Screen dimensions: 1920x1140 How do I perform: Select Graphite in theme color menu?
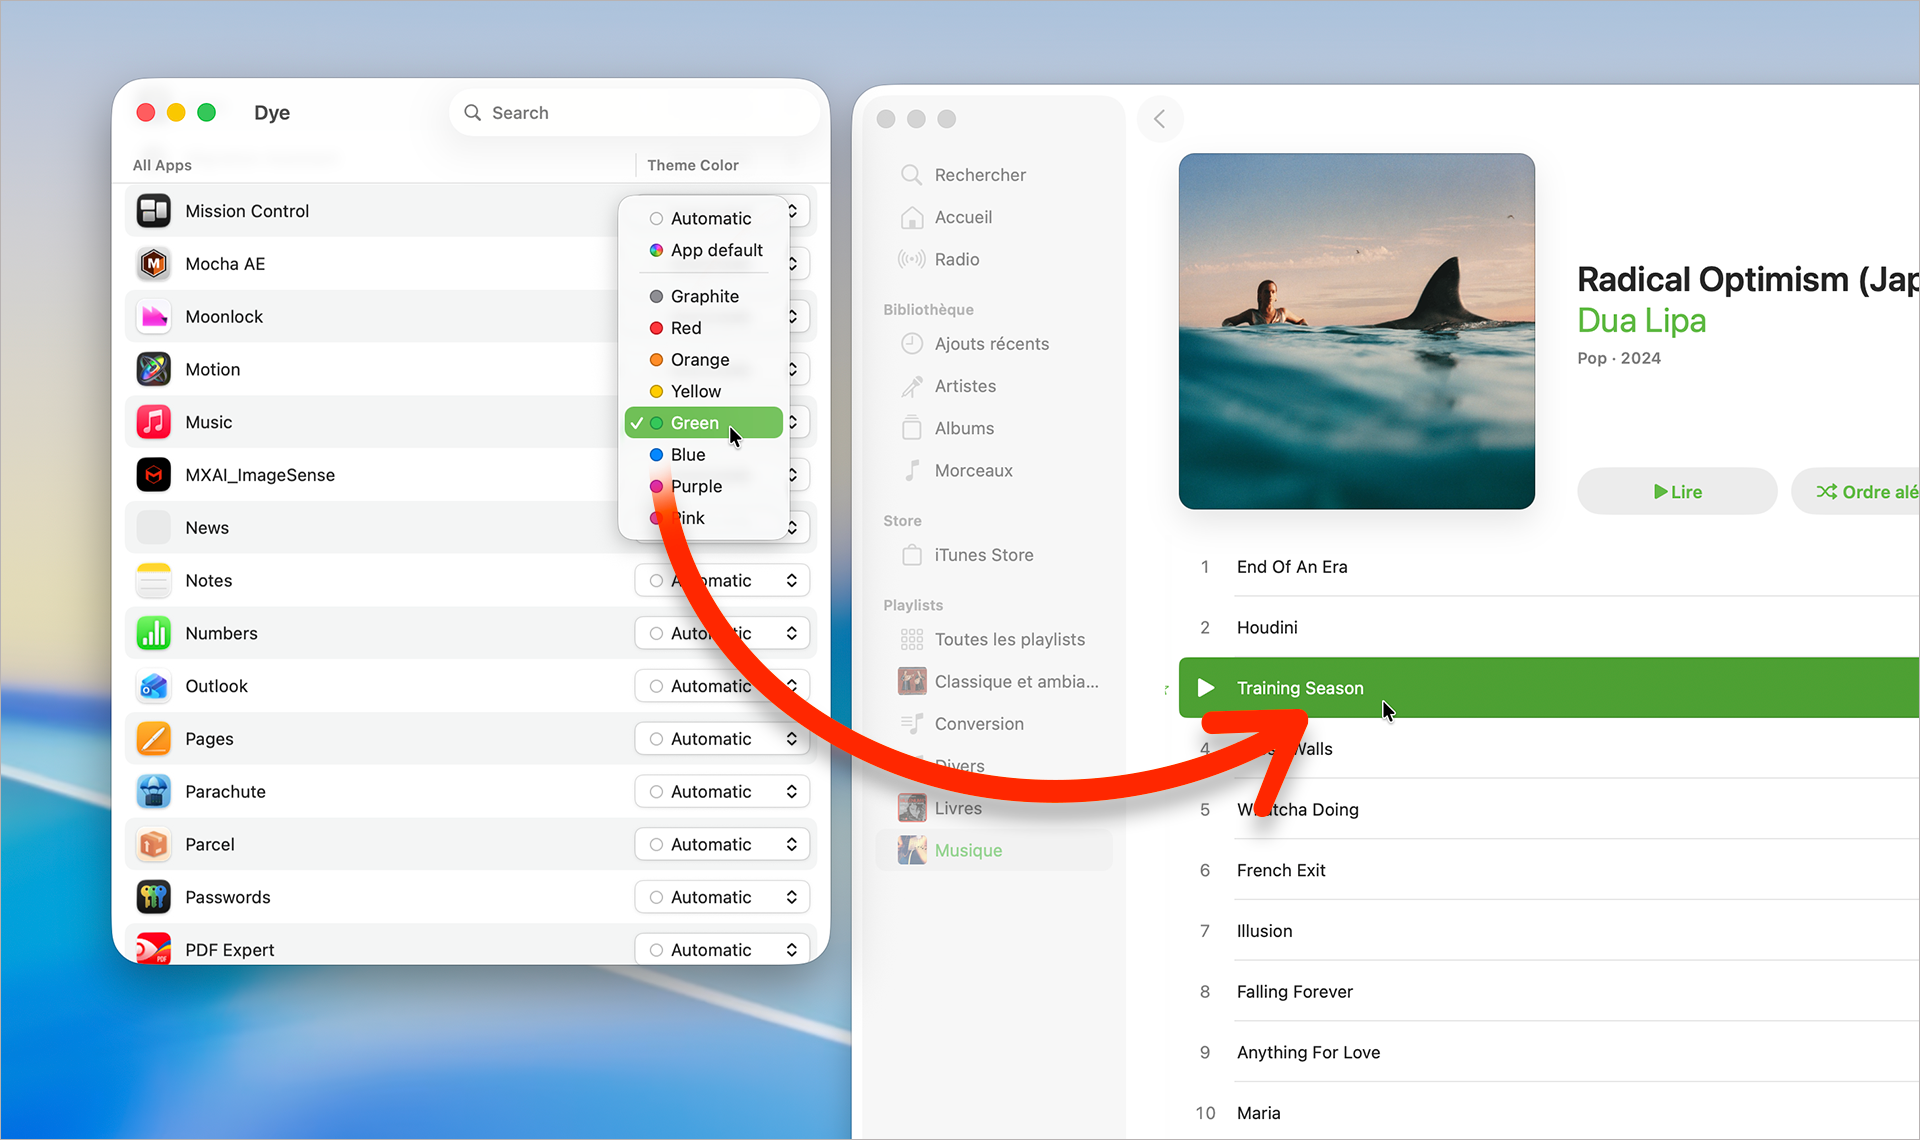point(704,296)
